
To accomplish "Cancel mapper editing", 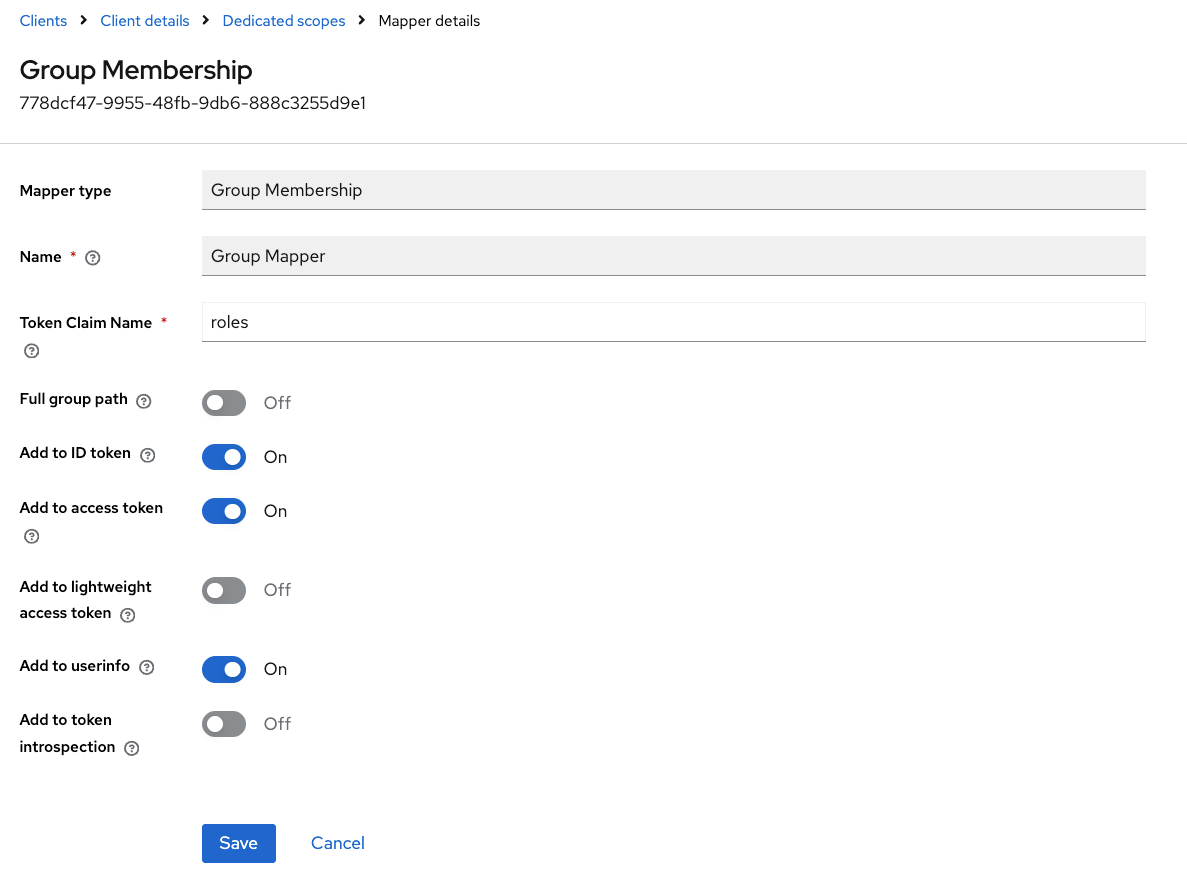I will pyautogui.click(x=338, y=843).
